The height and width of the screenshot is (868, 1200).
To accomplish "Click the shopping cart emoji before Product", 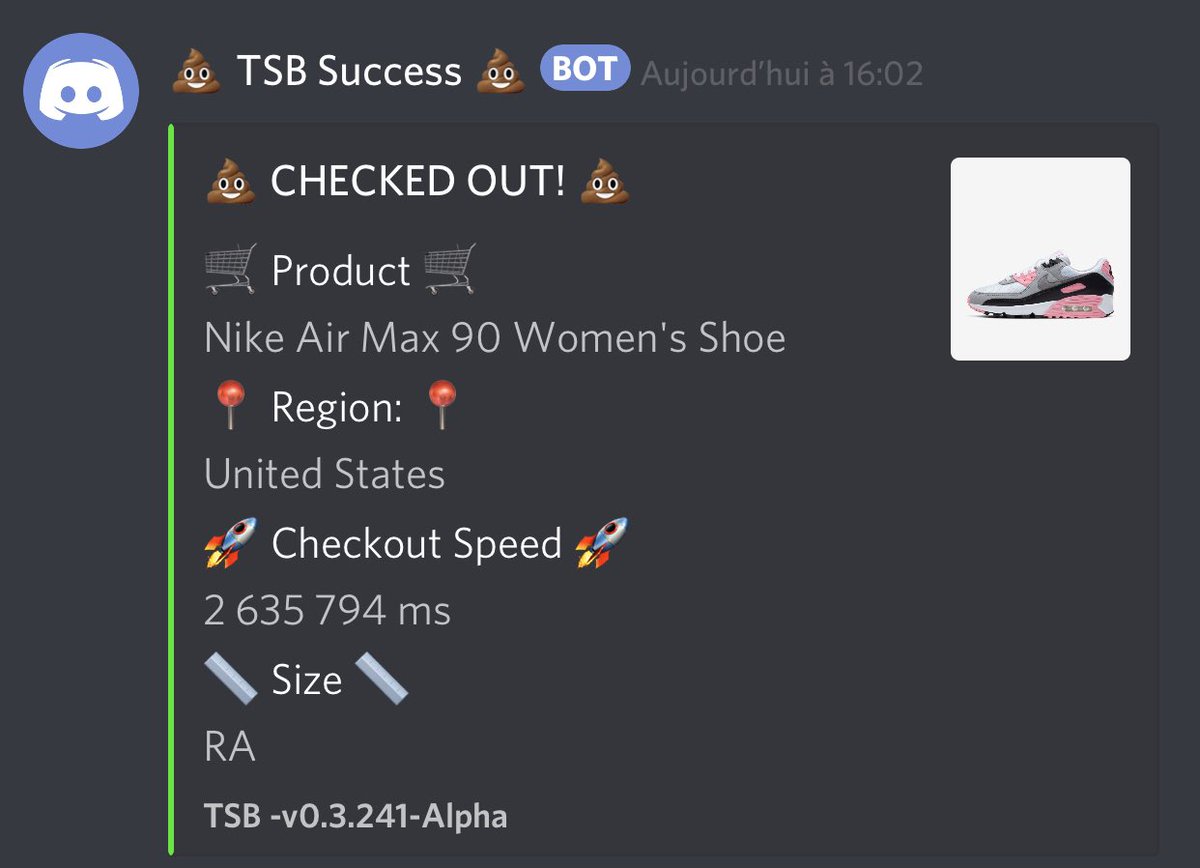I will pyautogui.click(x=230, y=271).
